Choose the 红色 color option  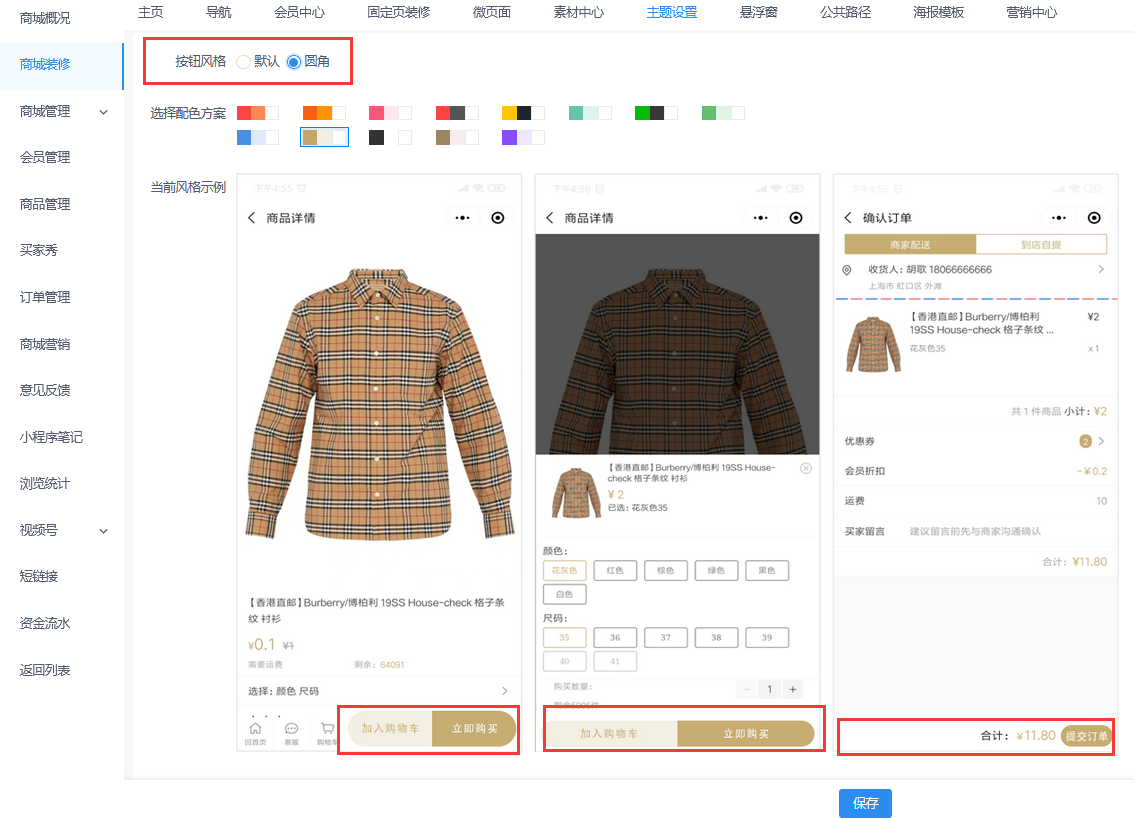[x=615, y=571]
